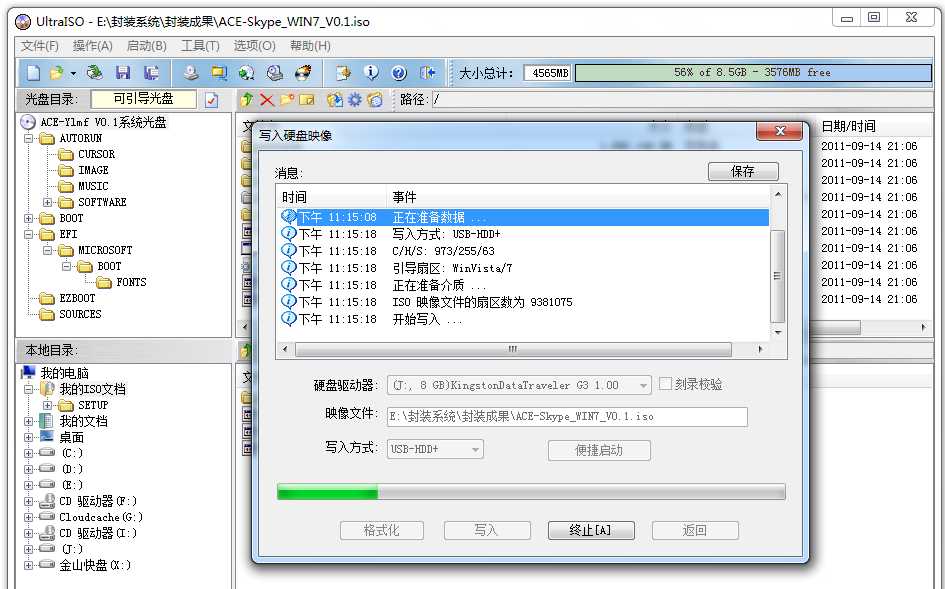Click the Save As toolbar icon
This screenshot has height=589, width=945.
151,73
